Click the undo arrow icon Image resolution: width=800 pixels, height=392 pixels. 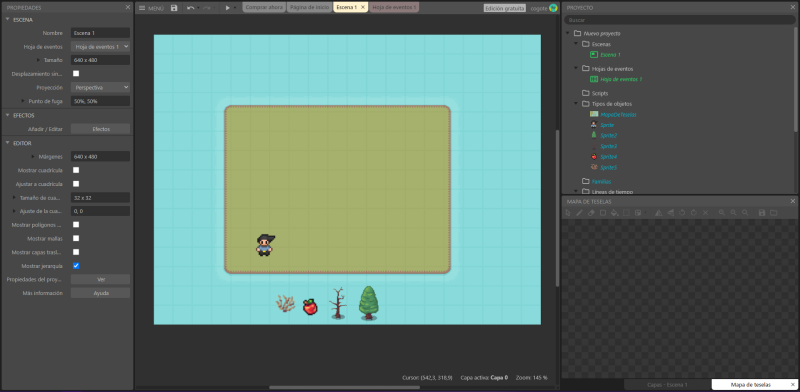point(190,8)
